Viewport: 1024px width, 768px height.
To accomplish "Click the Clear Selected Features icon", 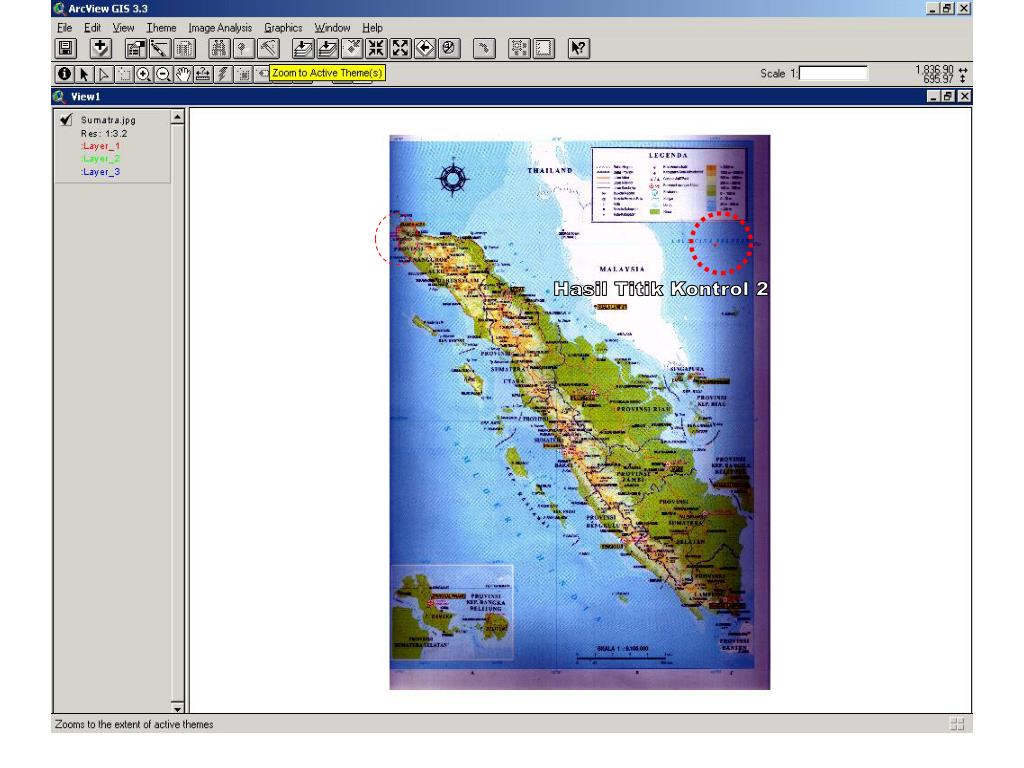I will point(544,48).
